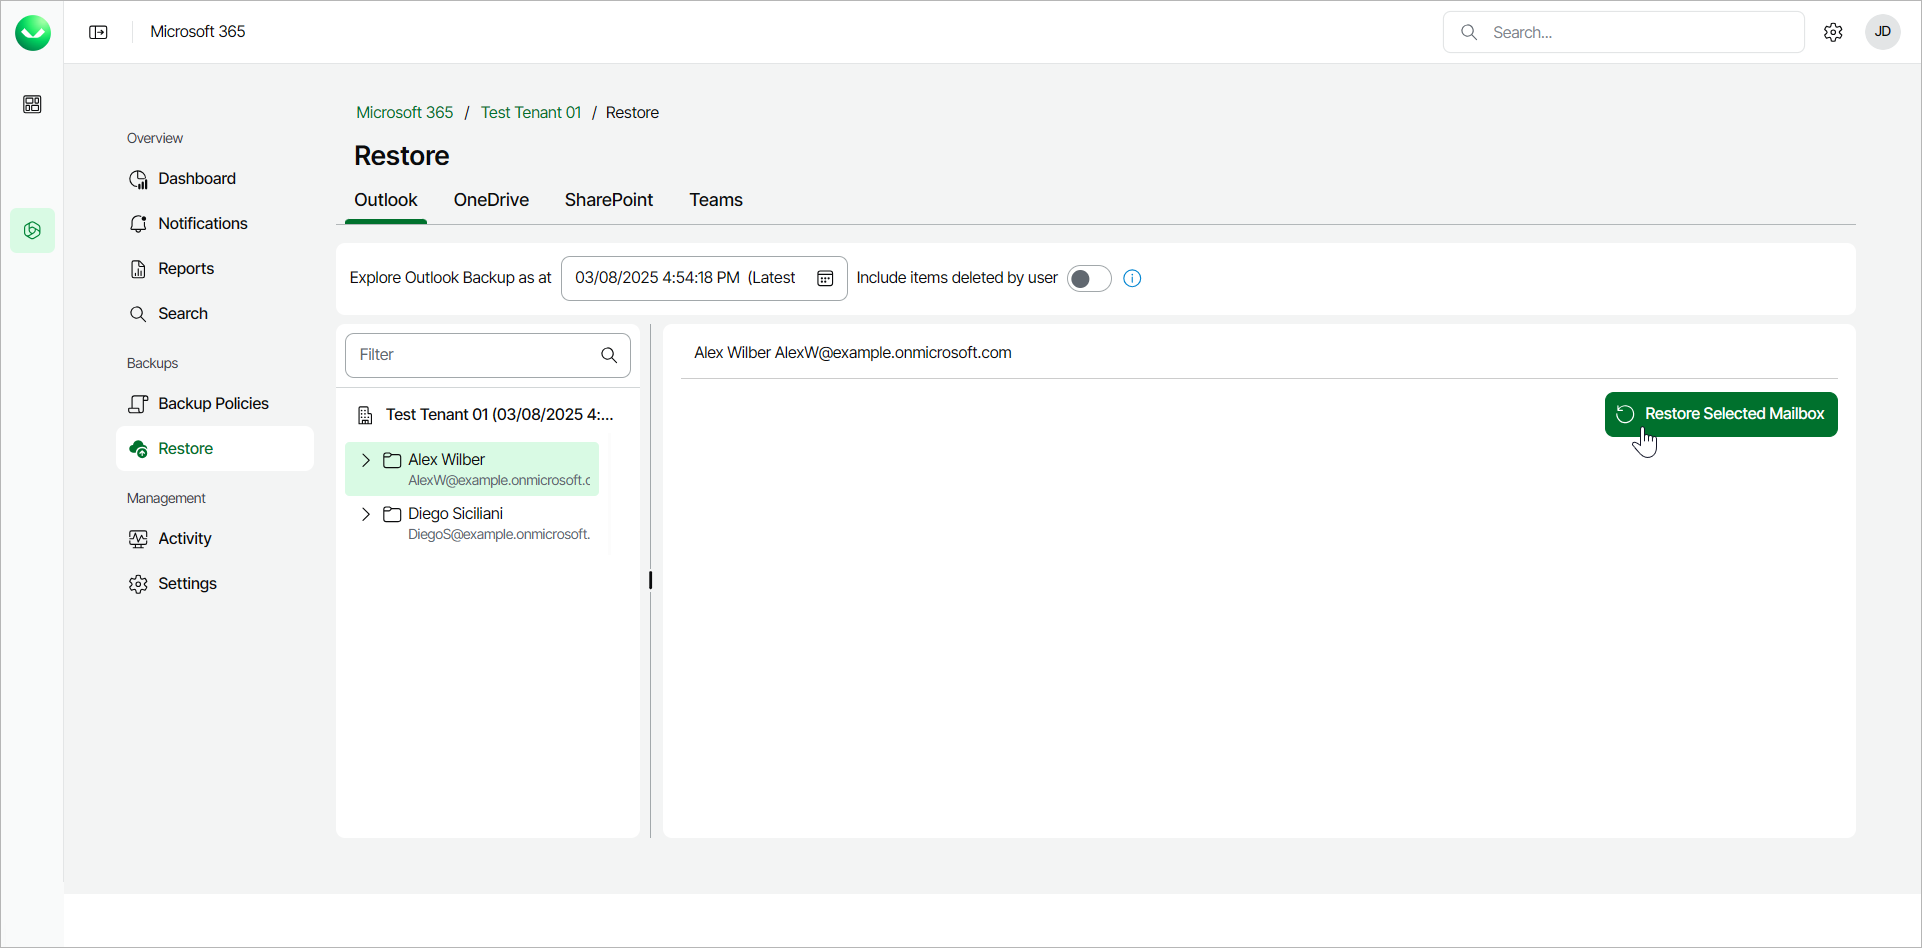
Task: Select the Alex Wilber mailbox row
Action: 472,469
